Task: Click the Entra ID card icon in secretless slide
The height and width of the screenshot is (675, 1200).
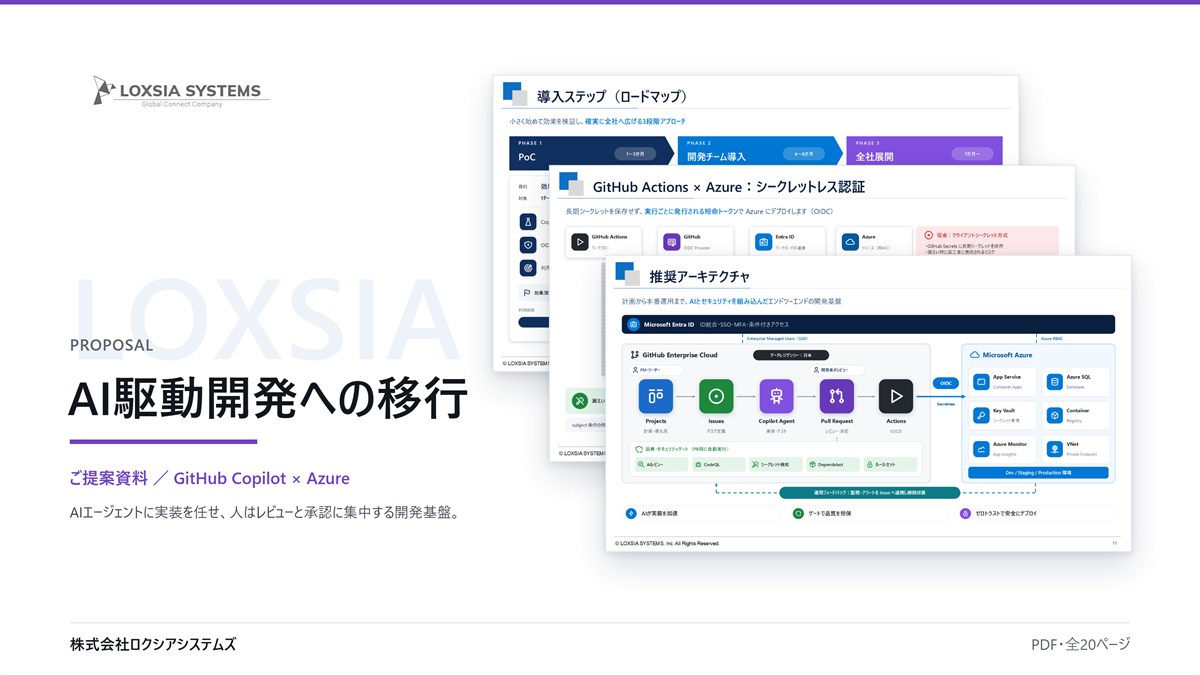Action: [x=763, y=242]
